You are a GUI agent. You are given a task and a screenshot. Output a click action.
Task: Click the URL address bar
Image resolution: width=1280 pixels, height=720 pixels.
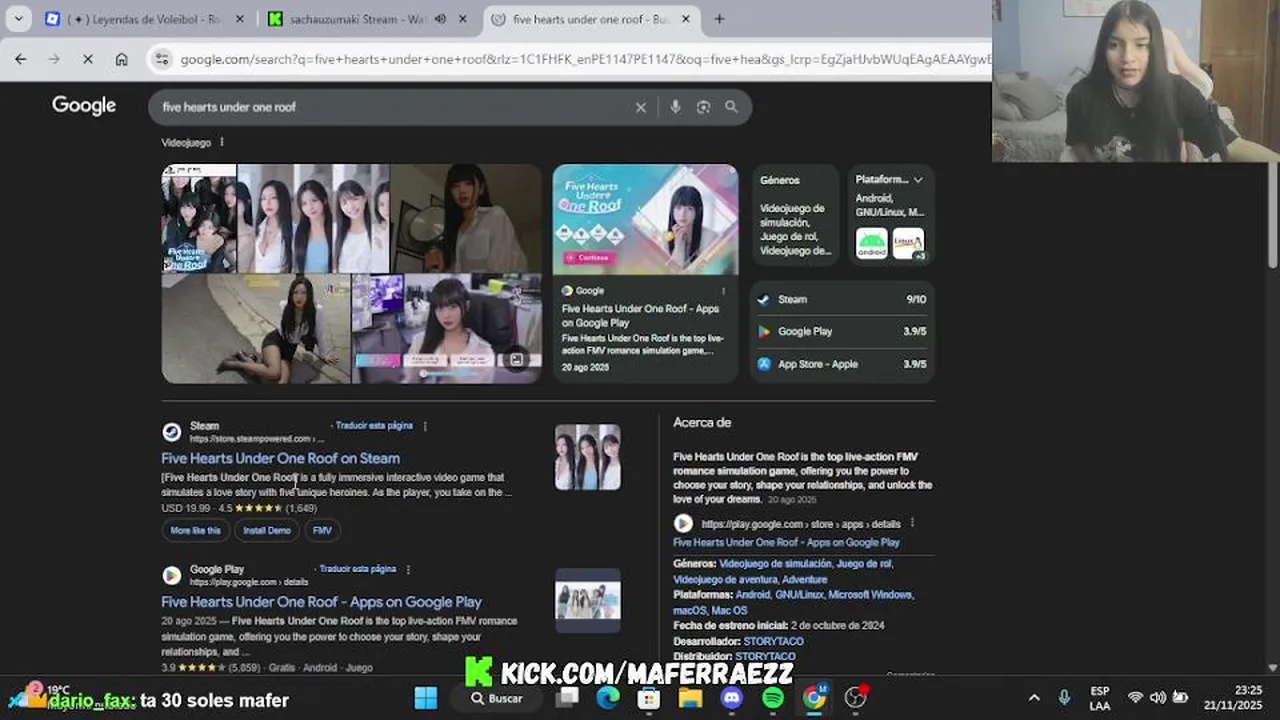[x=585, y=59]
